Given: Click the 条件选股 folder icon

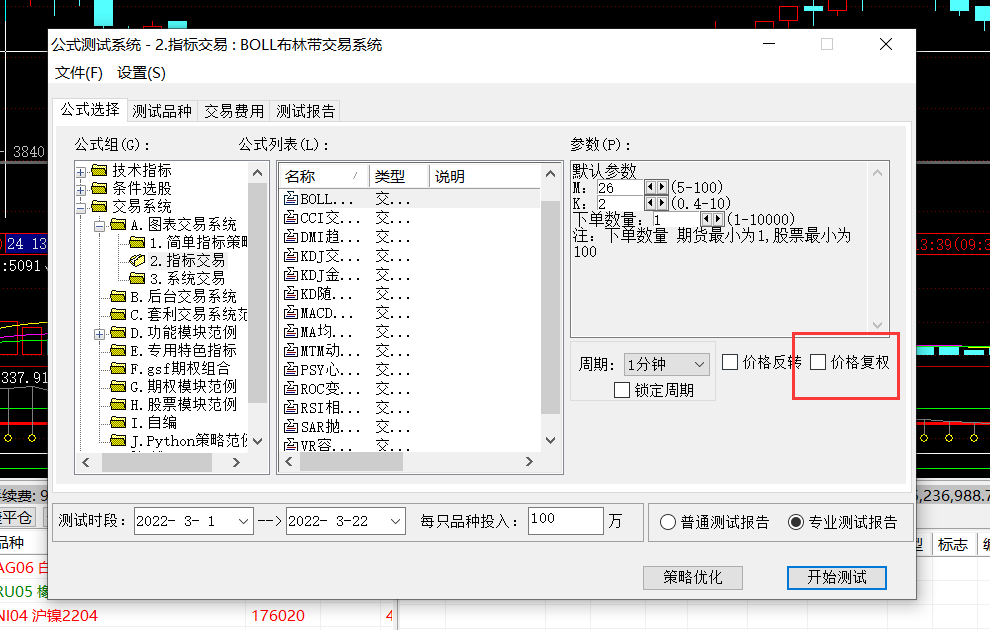Looking at the screenshot, I should tap(99, 189).
